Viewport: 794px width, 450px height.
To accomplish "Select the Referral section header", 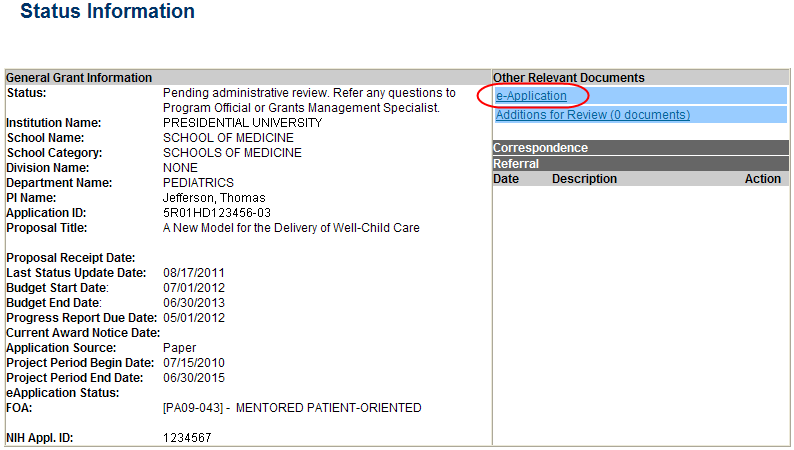I will (x=516, y=164).
